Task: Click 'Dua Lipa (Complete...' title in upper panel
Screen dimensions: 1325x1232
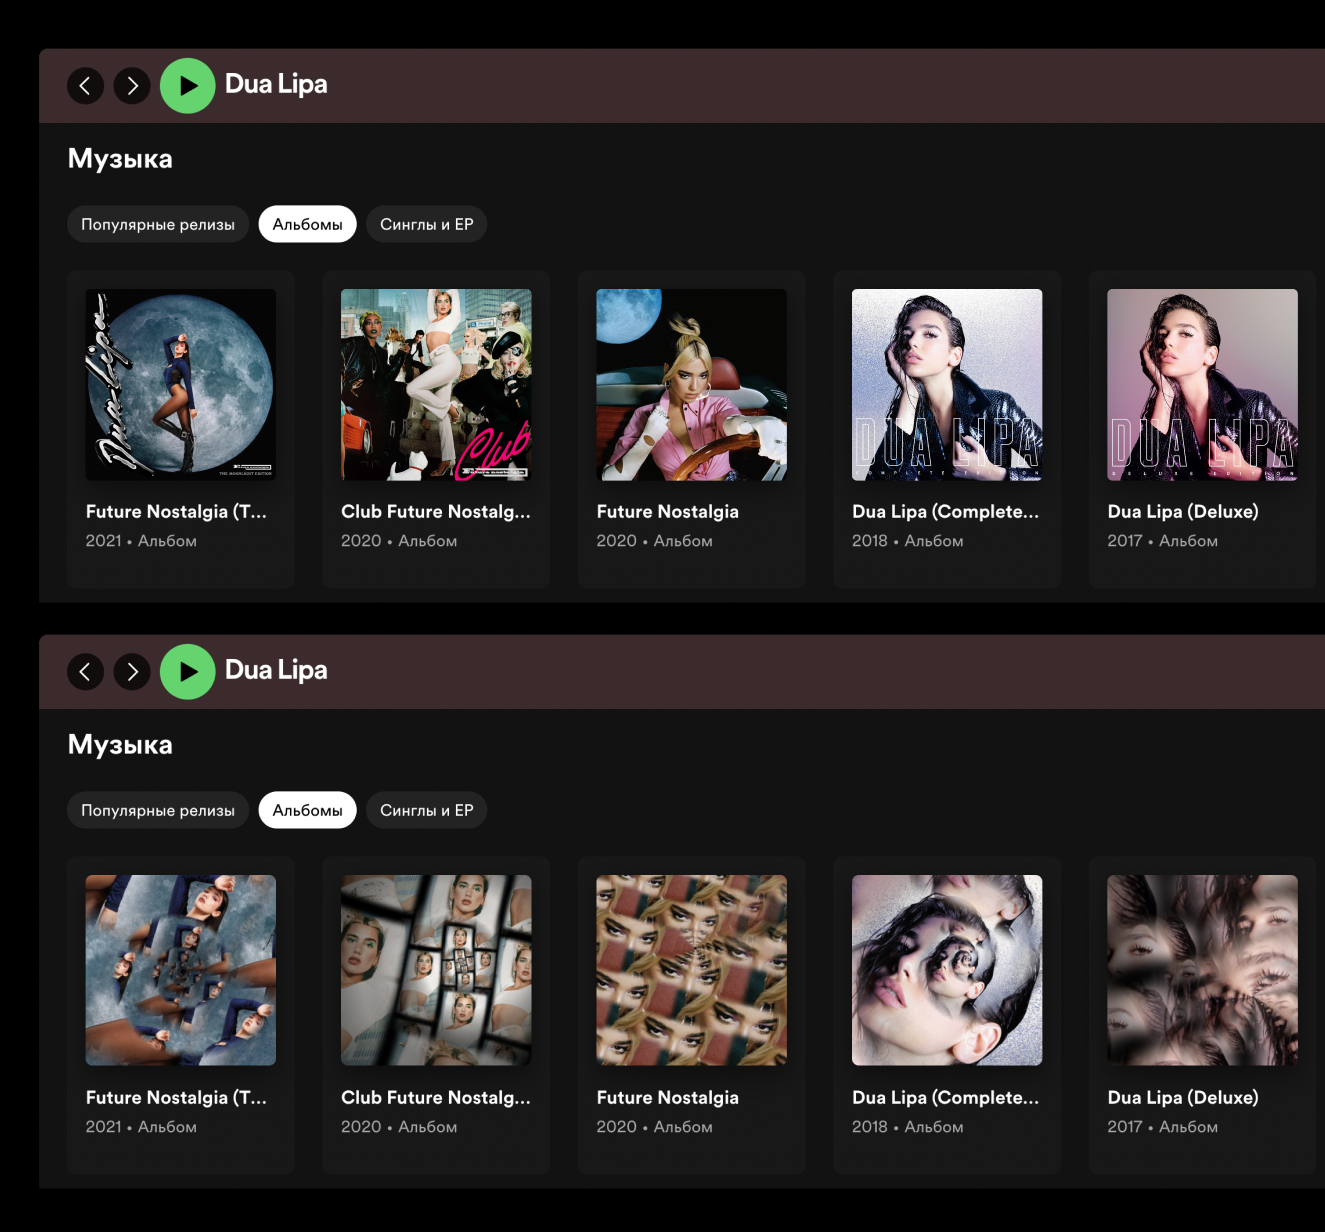Action: click(x=946, y=512)
